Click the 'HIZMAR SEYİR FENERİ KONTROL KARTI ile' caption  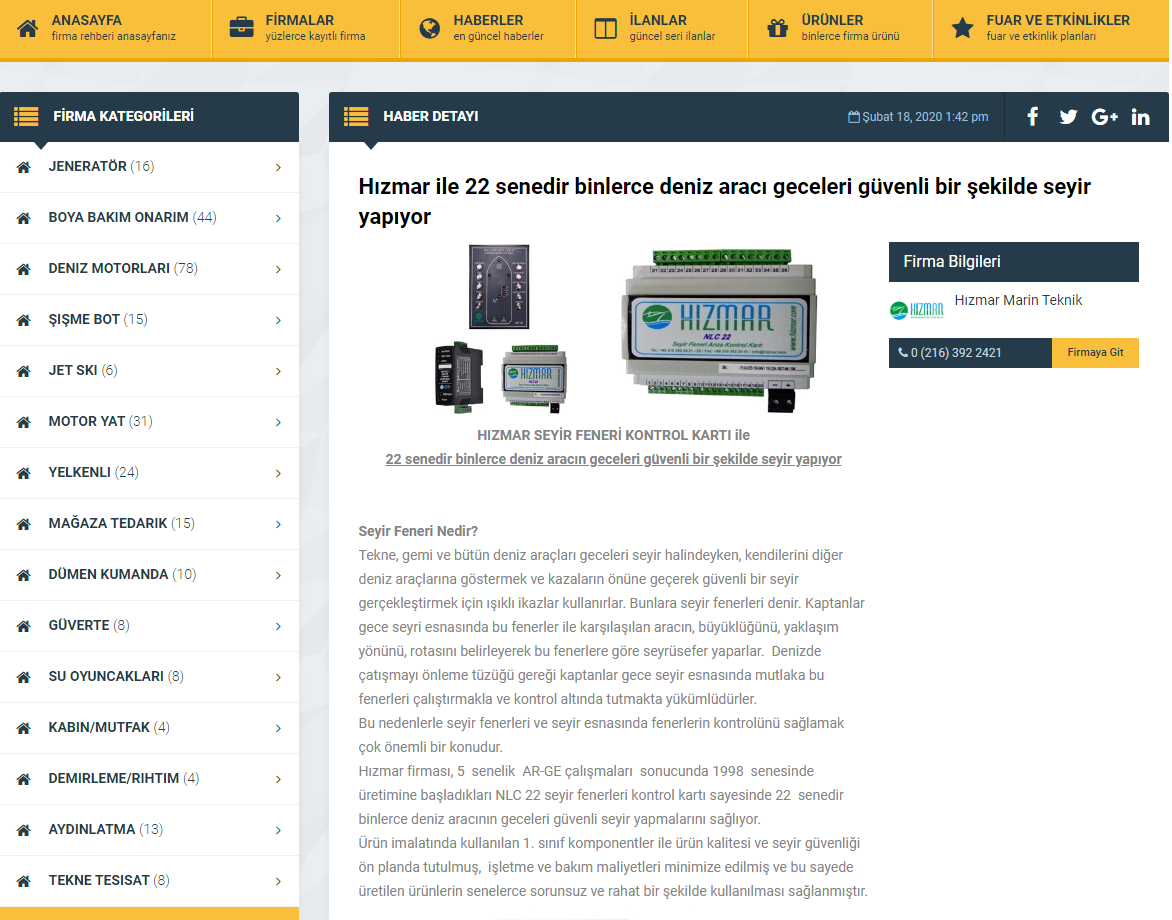point(613,435)
